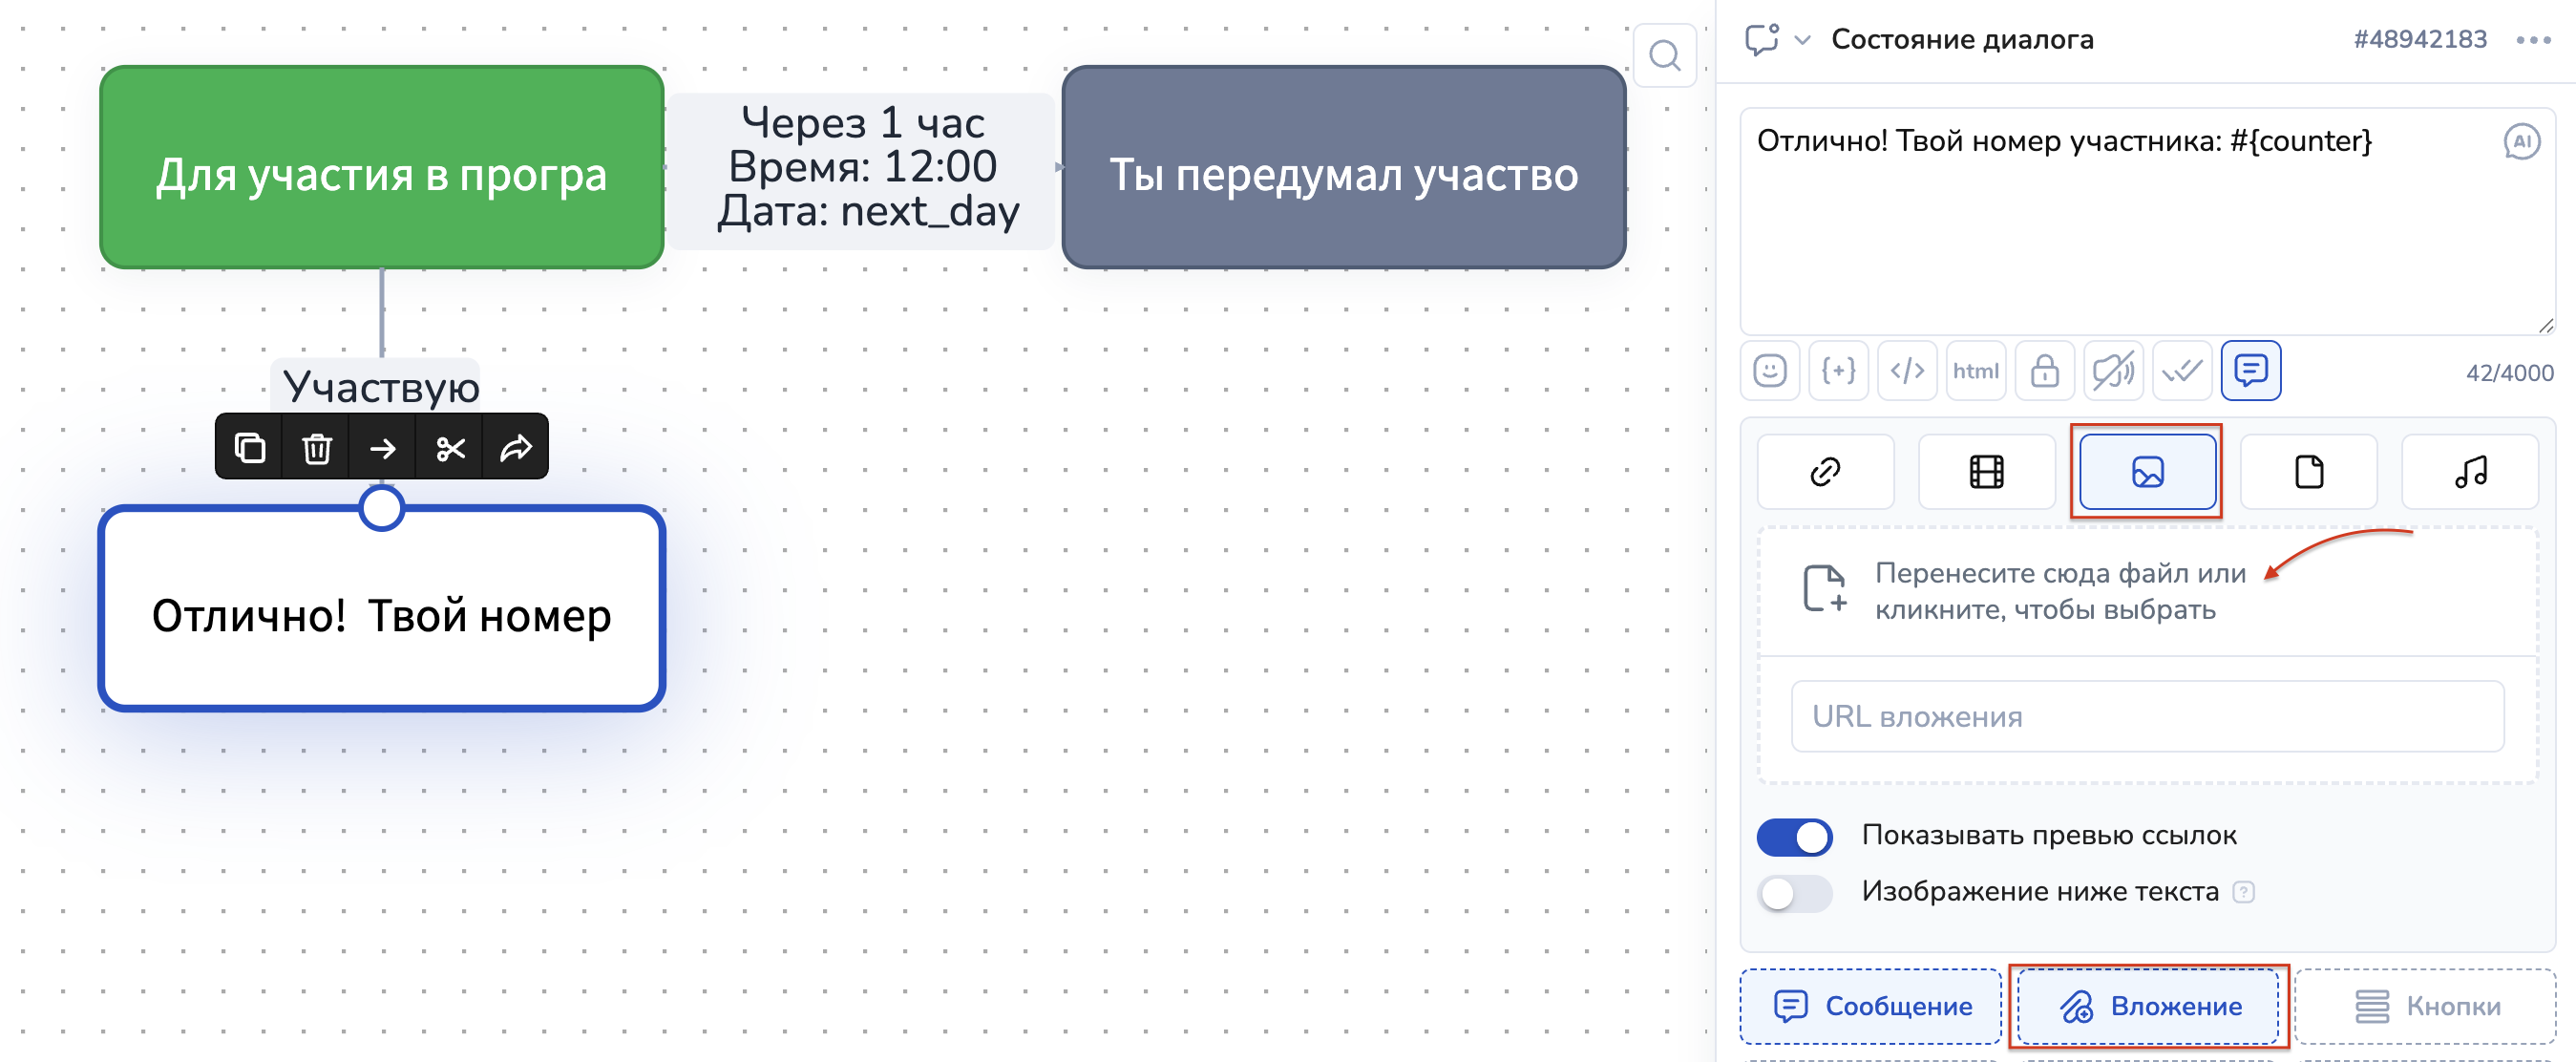Open the Кнопки tab
The height and width of the screenshot is (1062, 2576).
point(2425,1006)
